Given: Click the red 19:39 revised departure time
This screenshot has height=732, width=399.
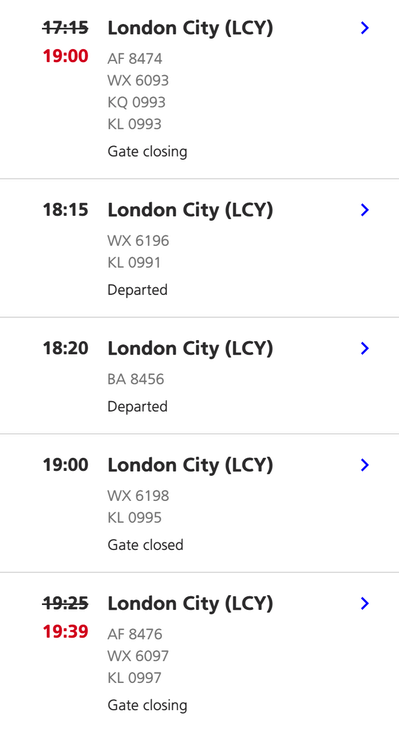Looking at the screenshot, I should (66, 632).
